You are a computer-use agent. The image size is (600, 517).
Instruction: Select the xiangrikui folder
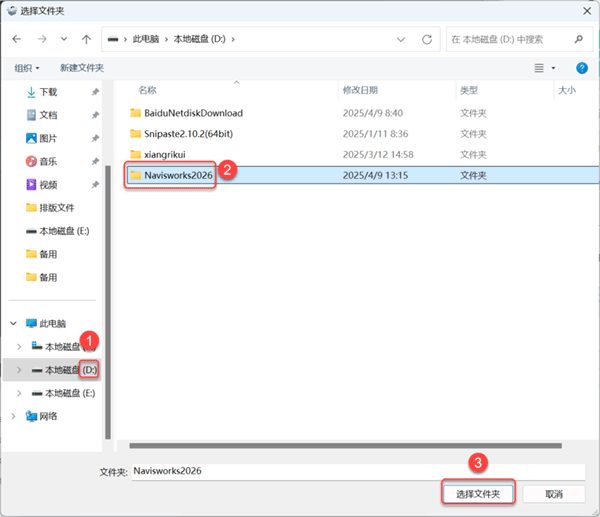pos(165,155)
